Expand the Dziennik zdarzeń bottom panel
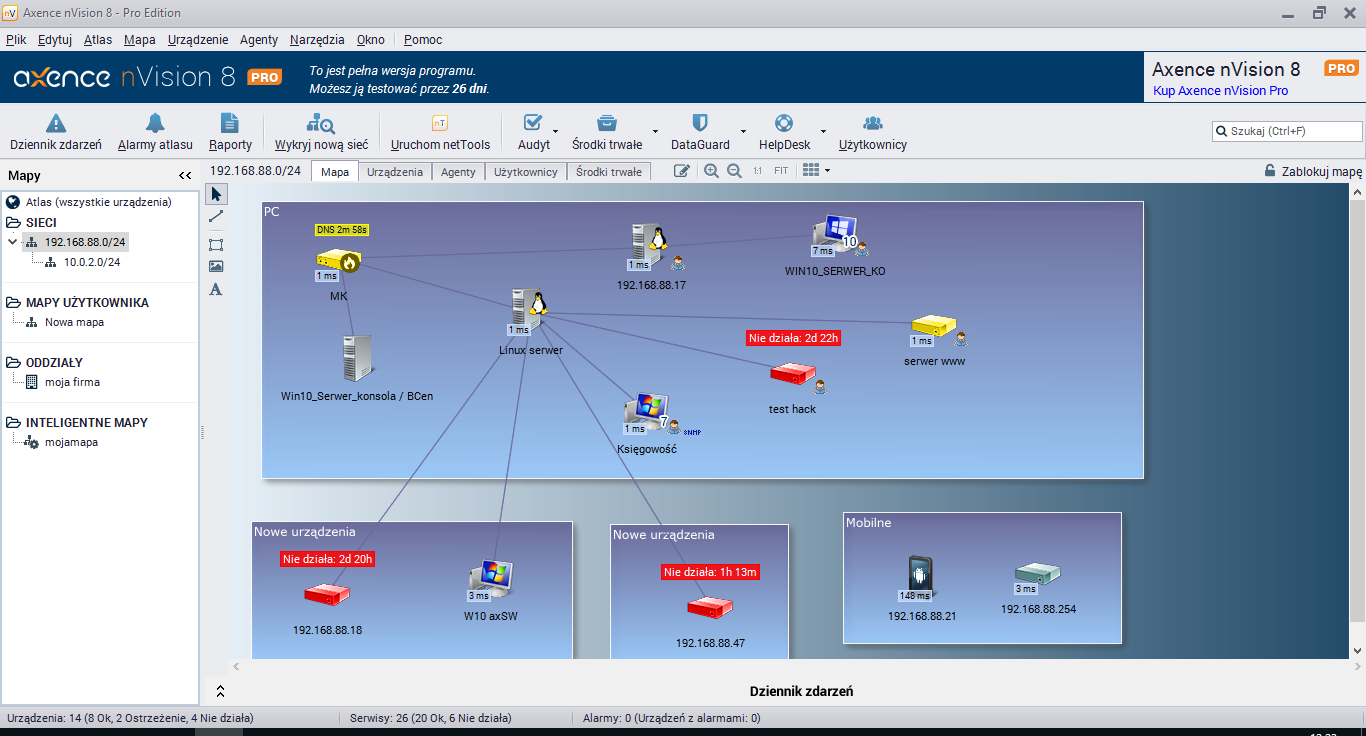The width and height of the screenshot is (1366, 736). tap(220, 691)
